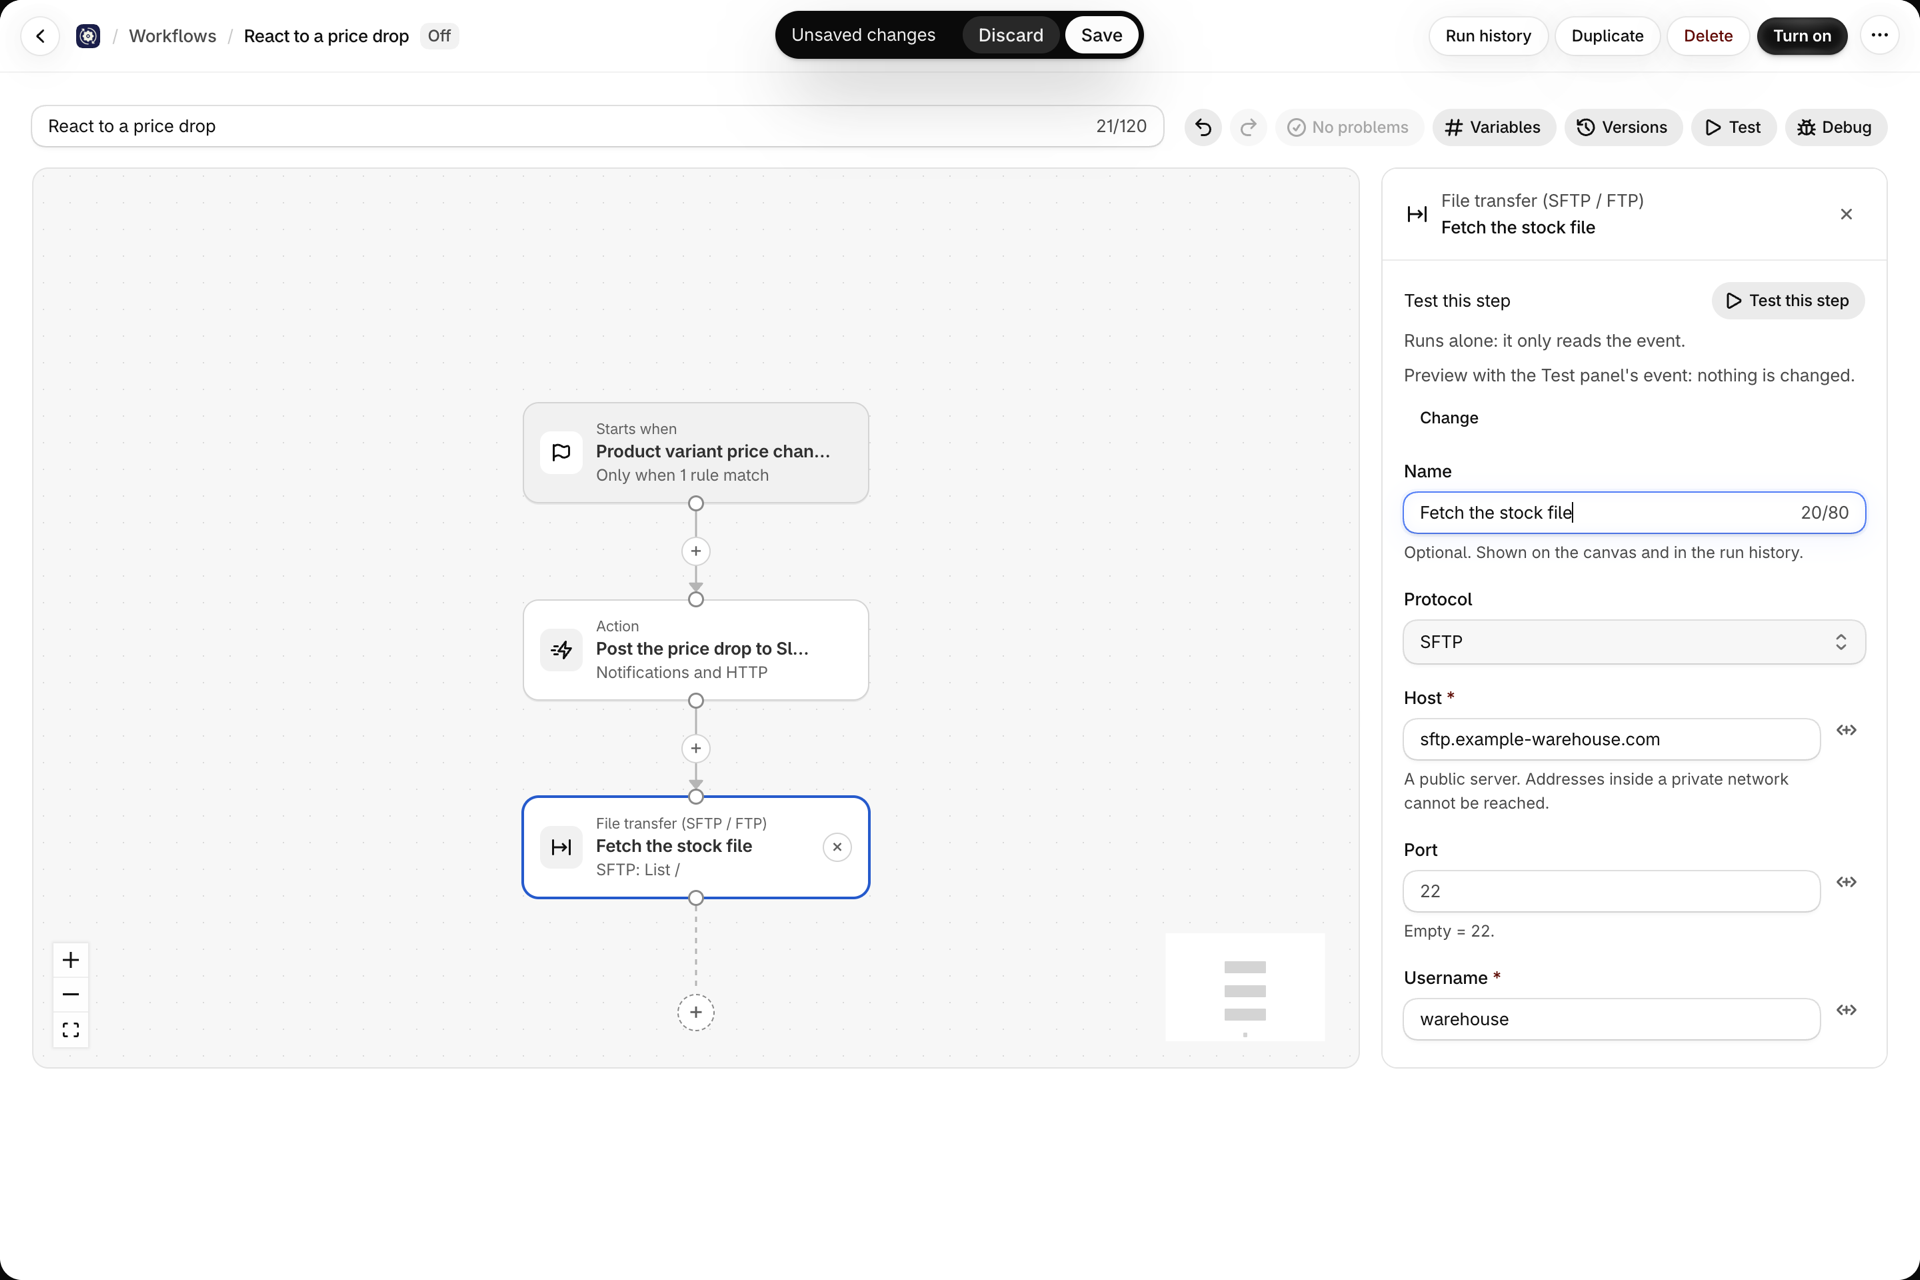Duplicate this workflow
The width and height of the screenshot is (1920, 1280).
[x=1607, y=36]
